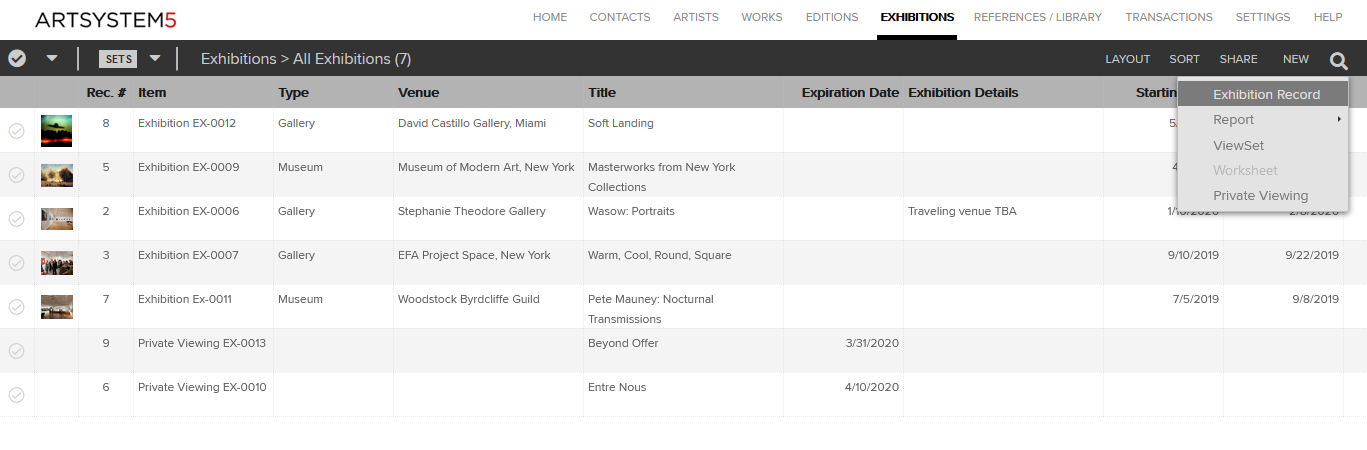Sort by the Venue column header

click(x=418, y=92)
